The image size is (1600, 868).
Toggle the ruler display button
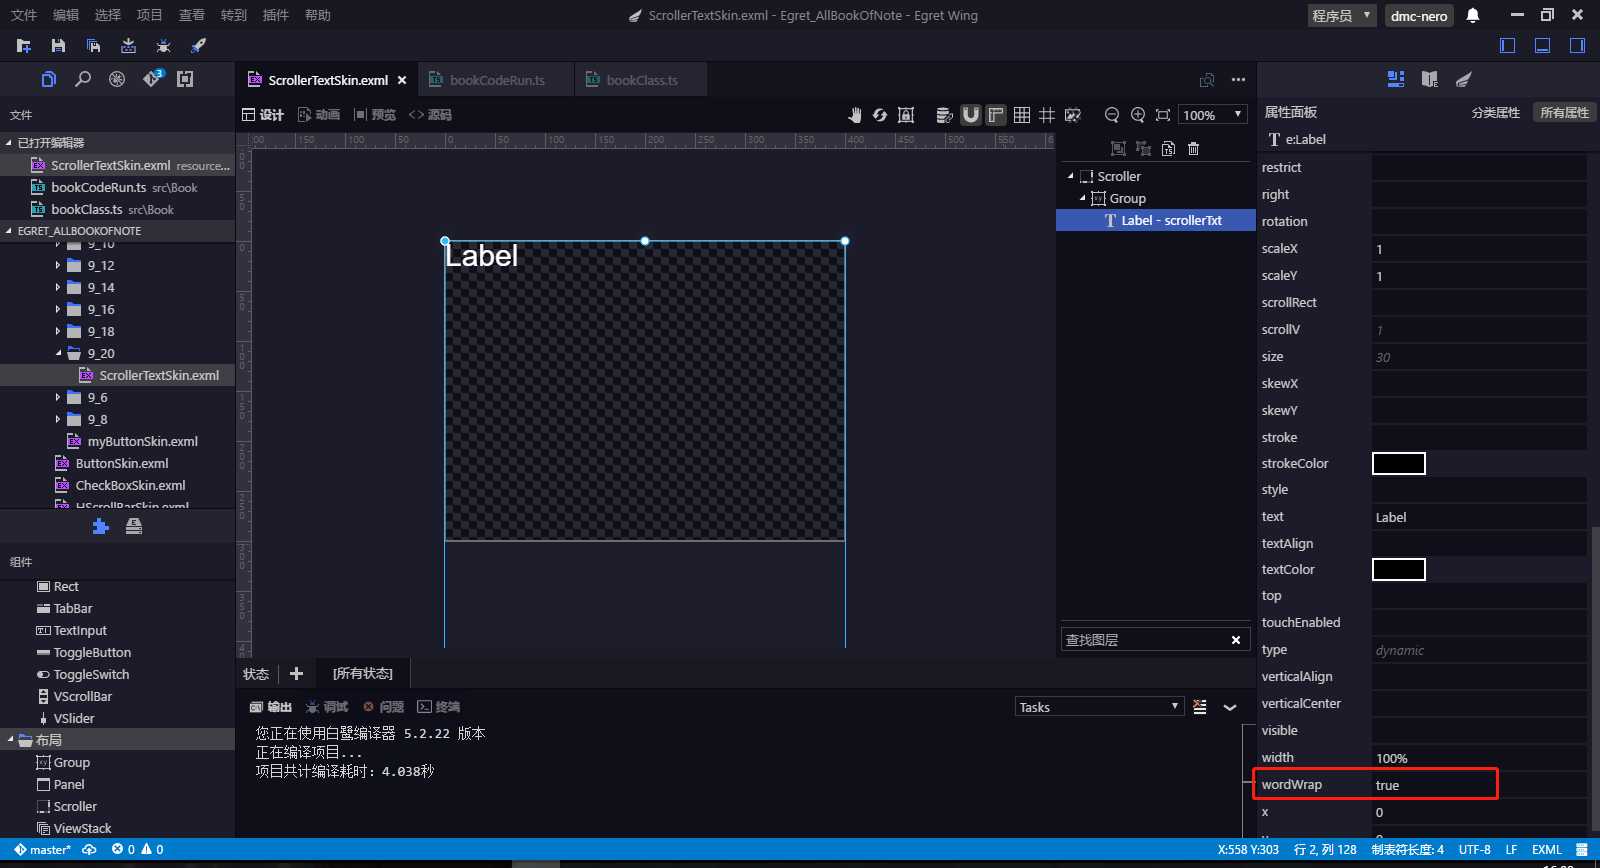(x=996, y=115)
